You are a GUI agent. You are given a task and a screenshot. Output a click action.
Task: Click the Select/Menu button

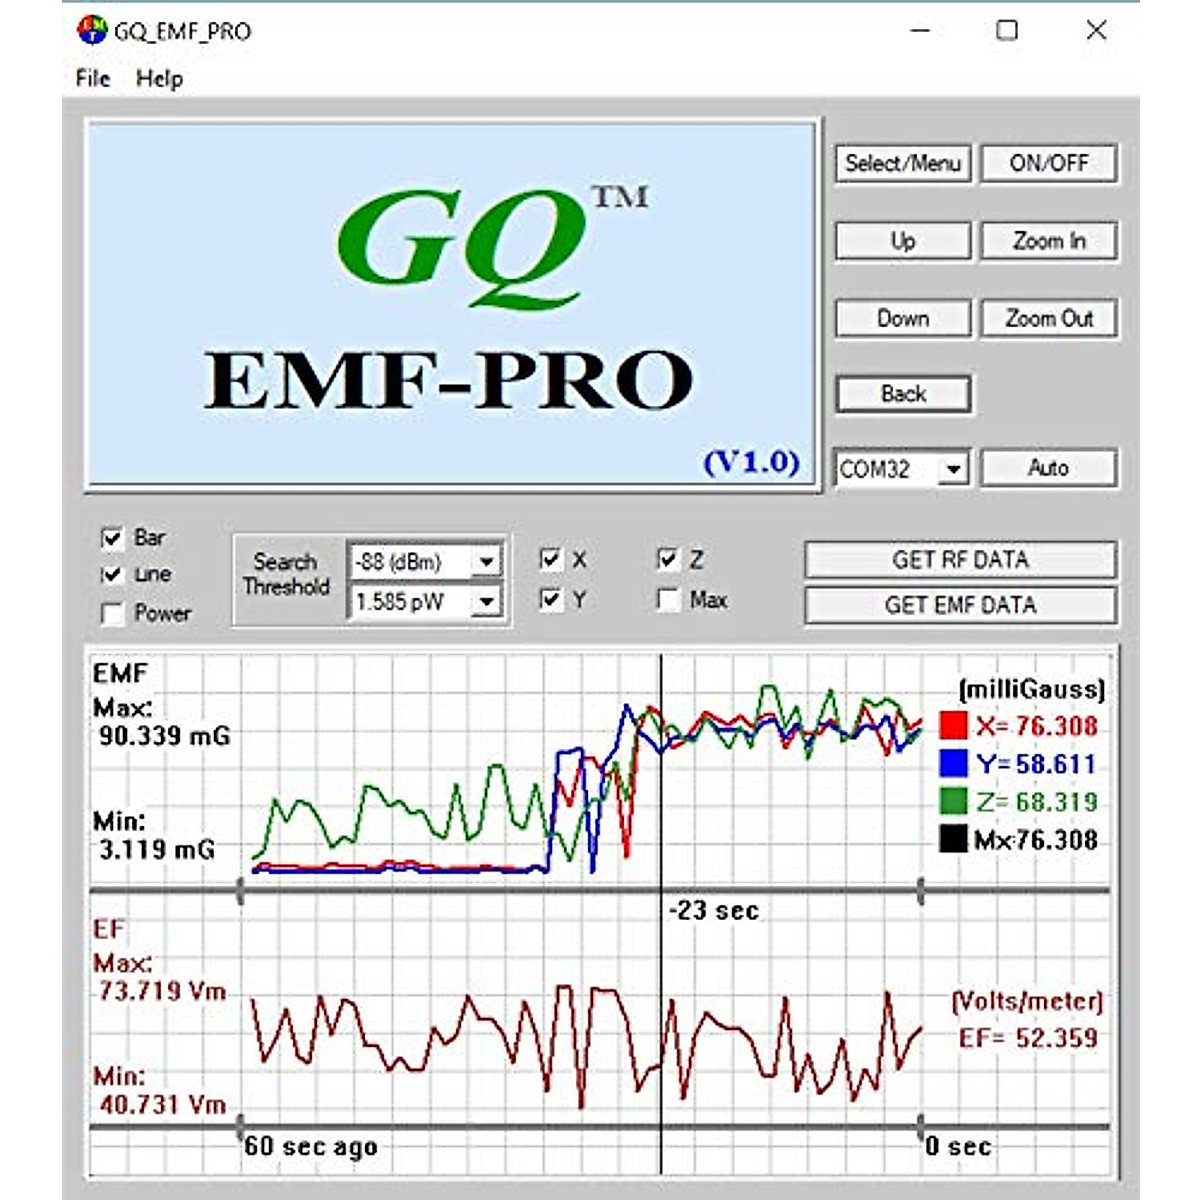tap(902, 163)
